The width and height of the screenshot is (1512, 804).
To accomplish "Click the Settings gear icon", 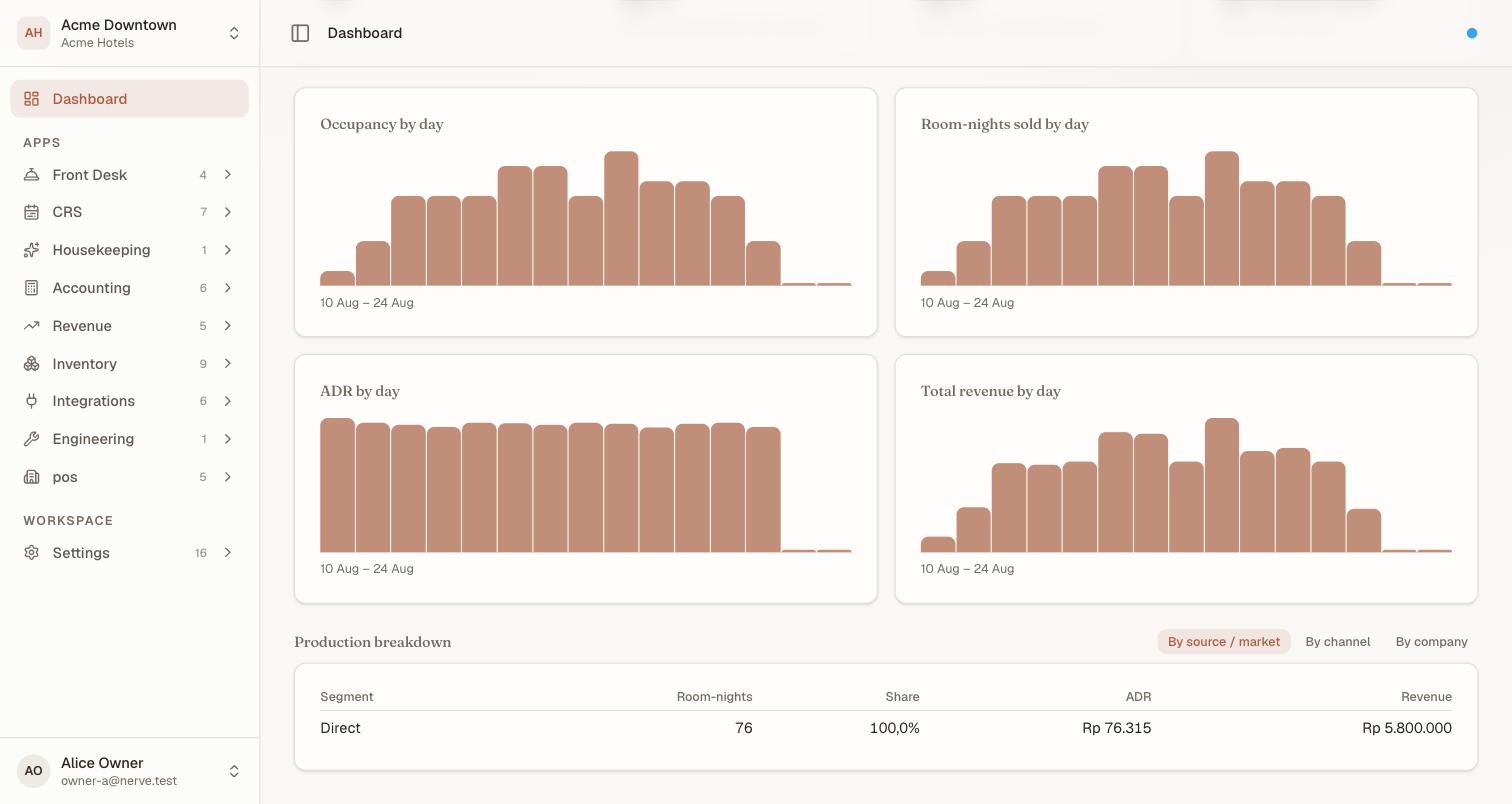I will click(32, 553).
